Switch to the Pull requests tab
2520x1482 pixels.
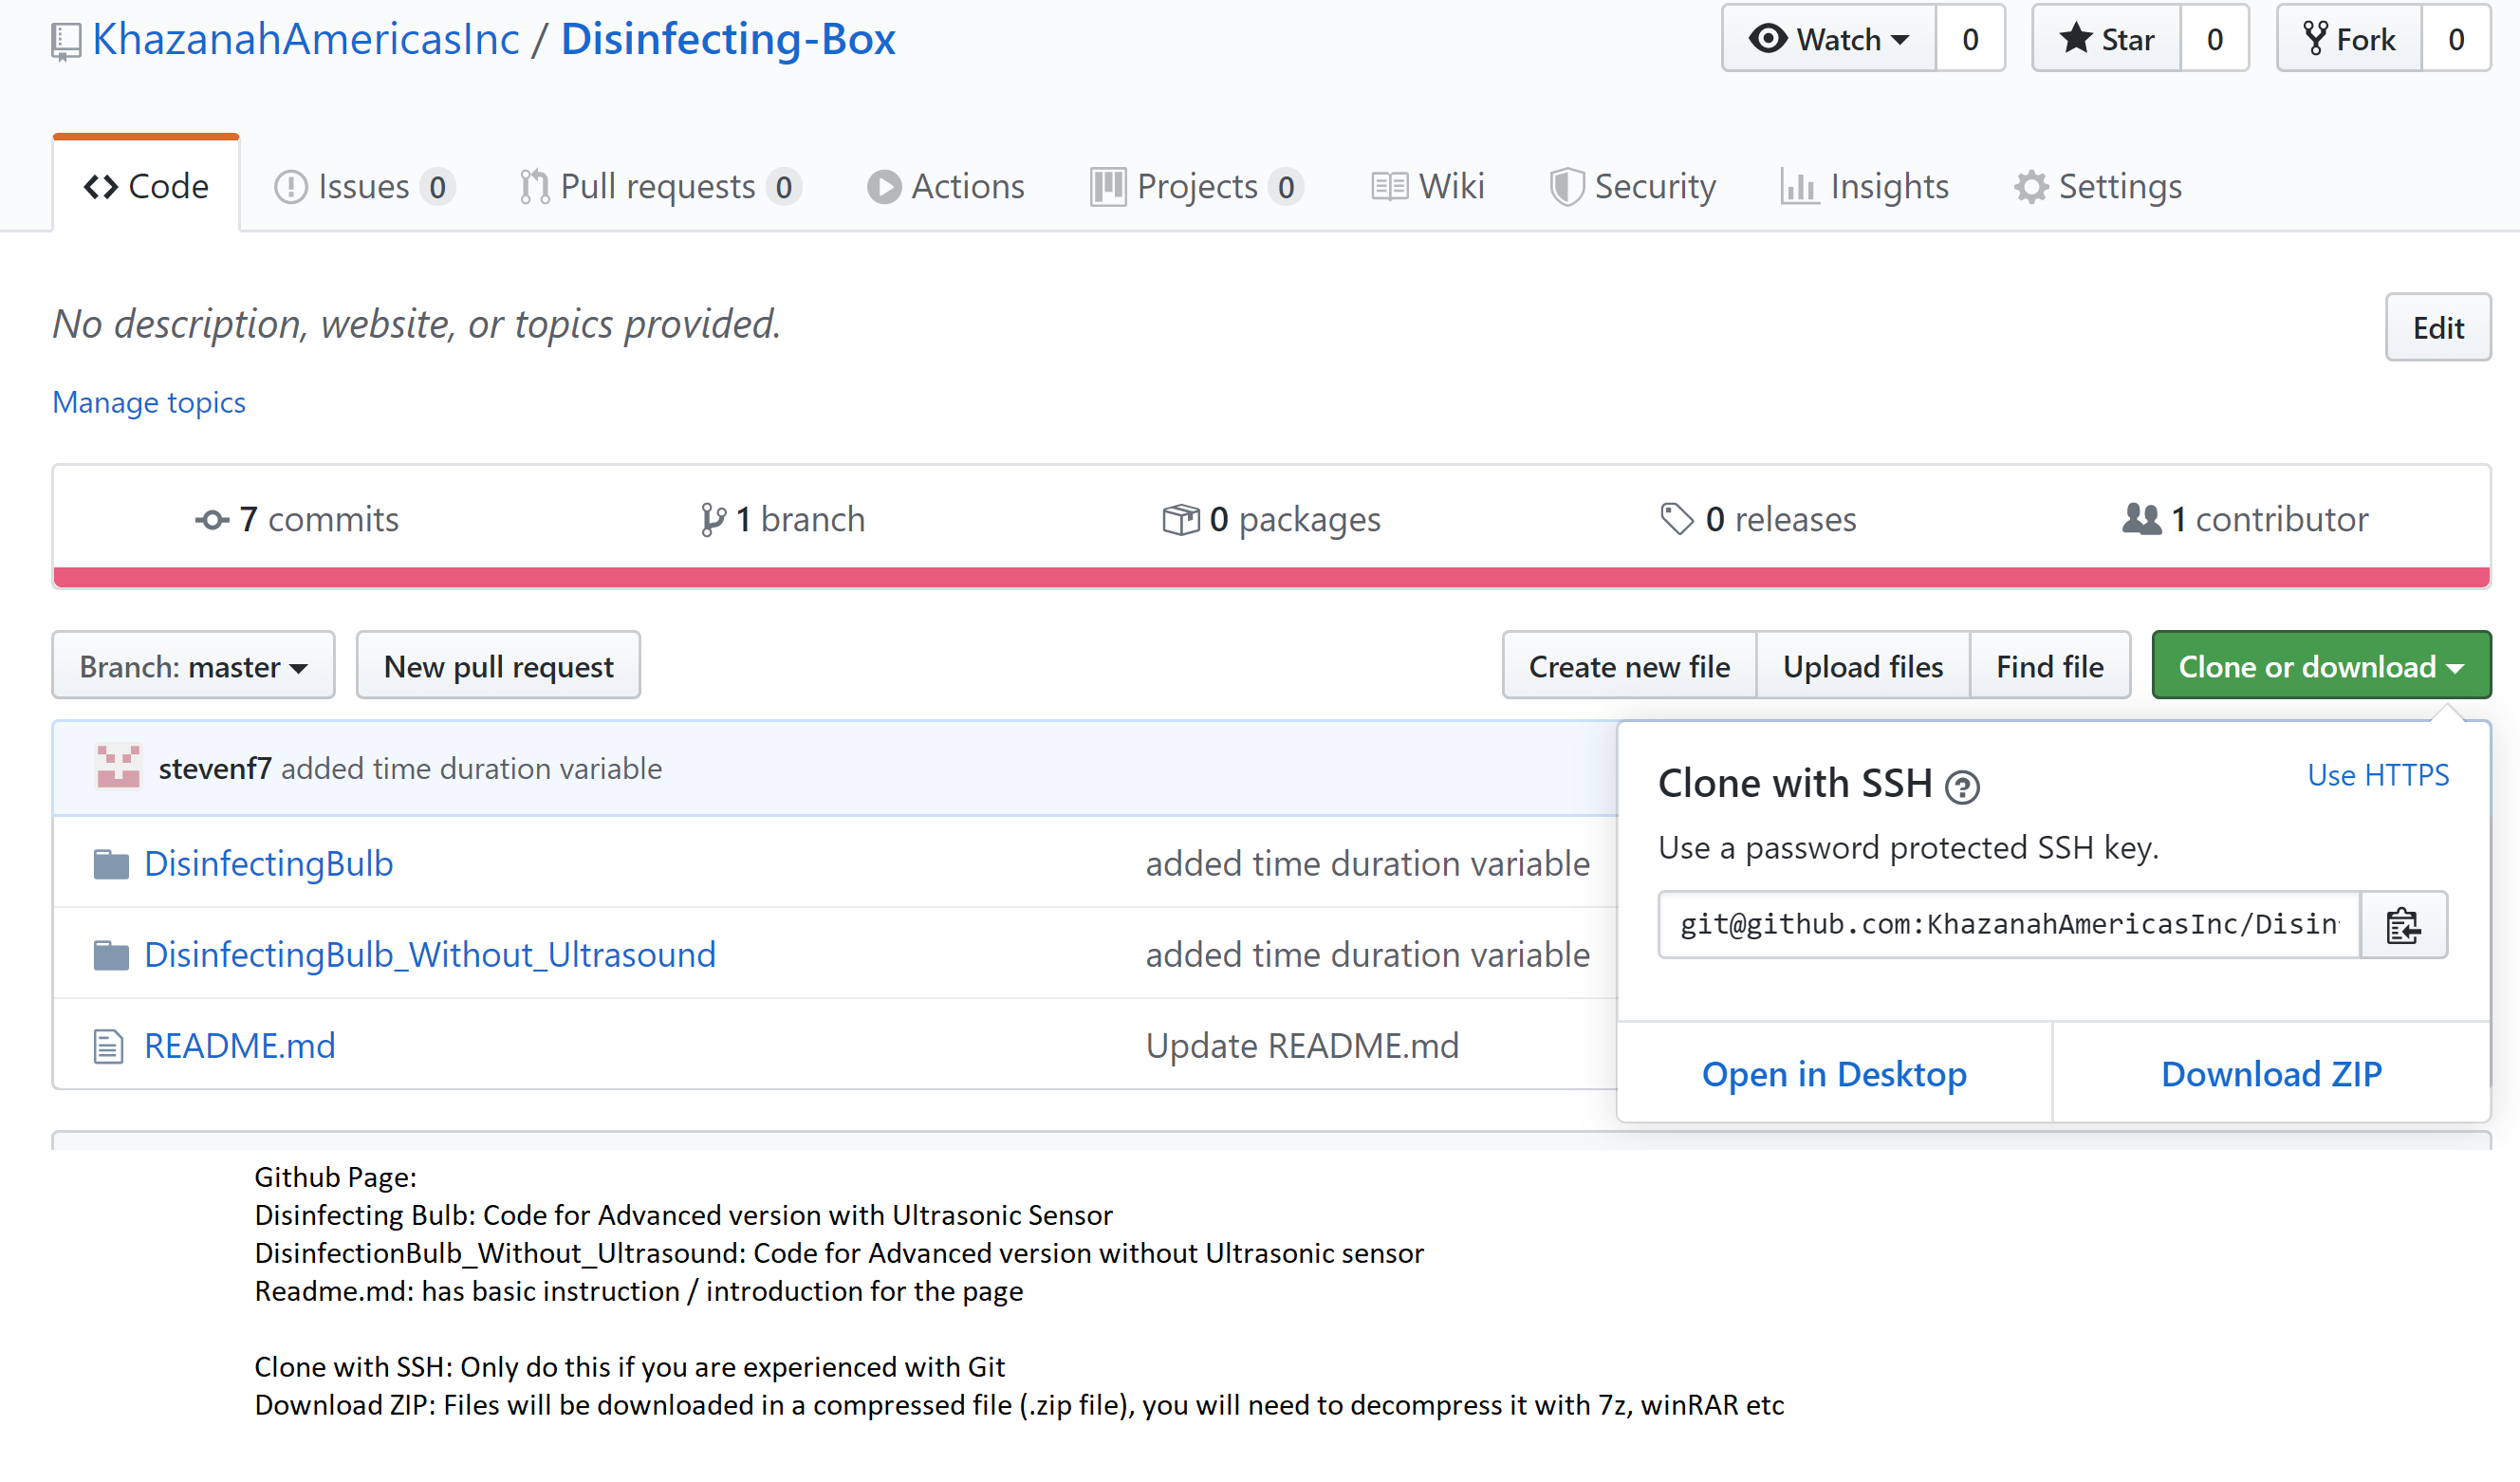[660, 186]
